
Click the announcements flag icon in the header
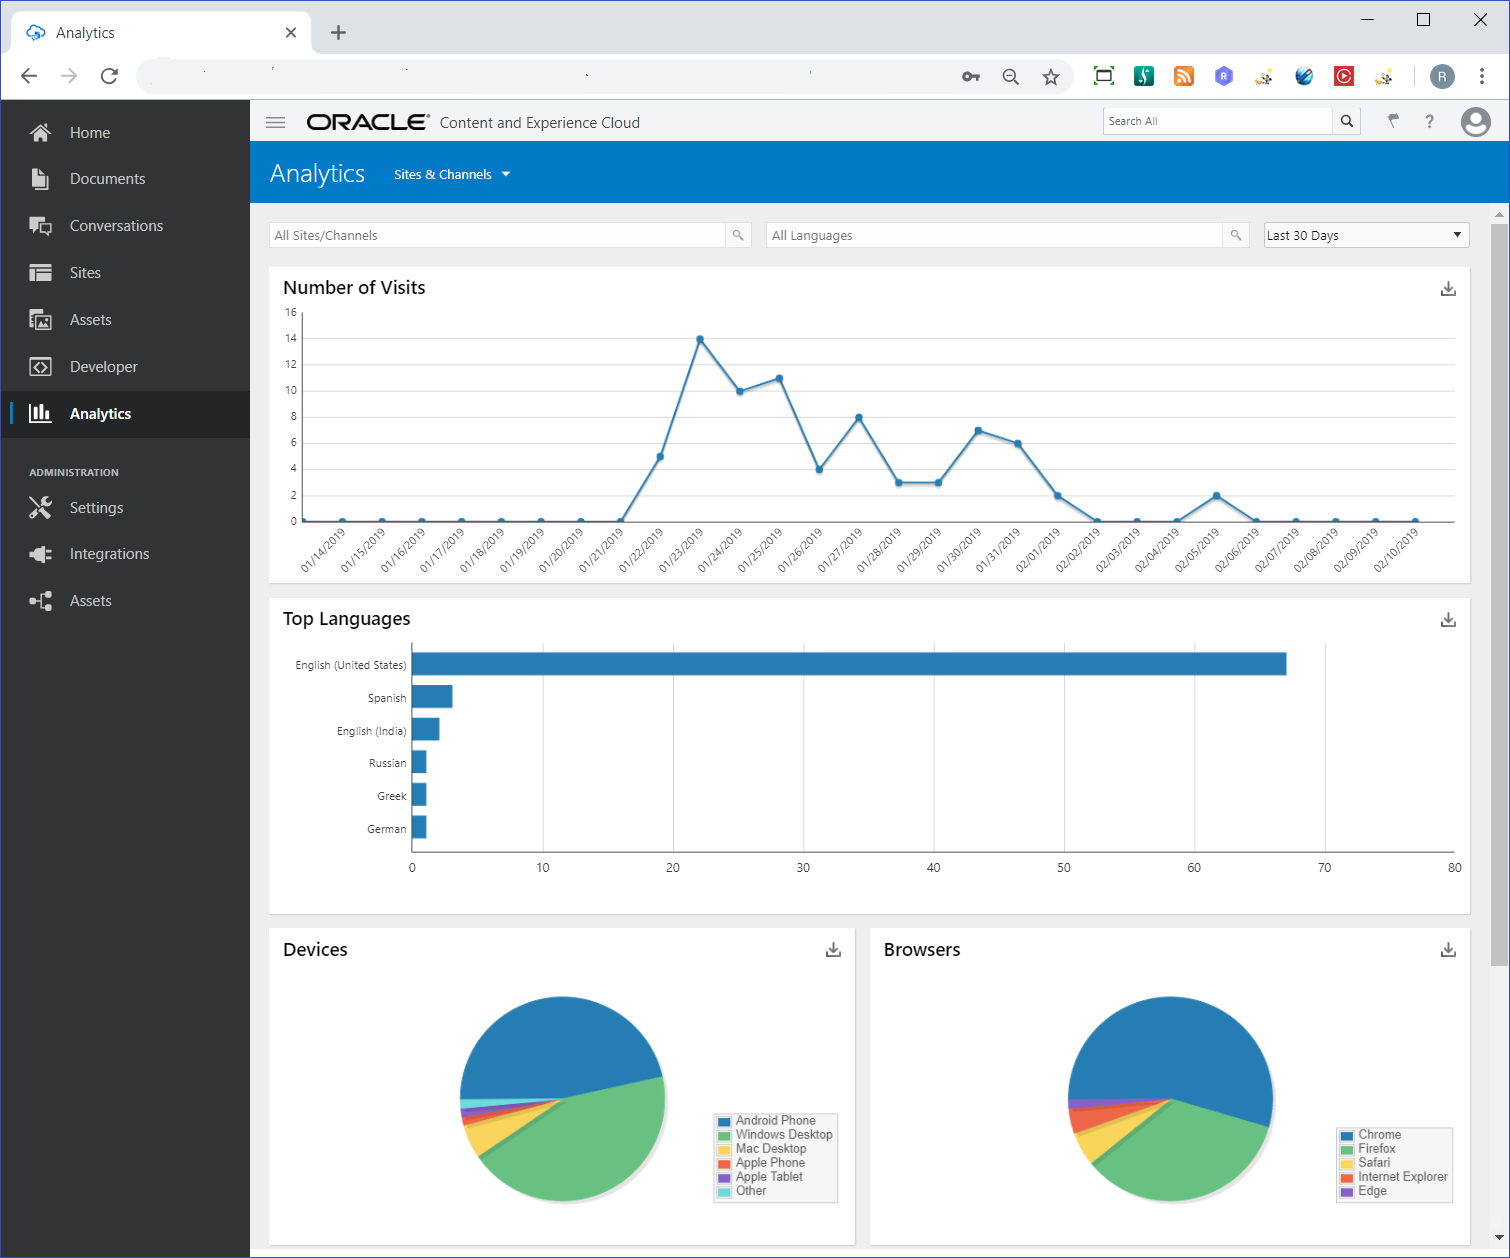coord(1393,121)
